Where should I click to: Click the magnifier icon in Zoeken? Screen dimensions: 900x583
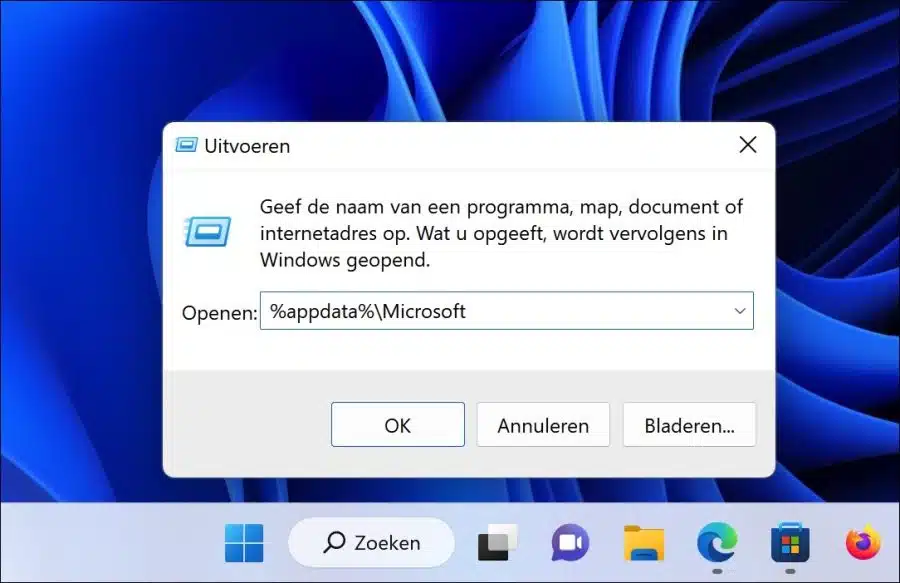(x=335, y=542)
